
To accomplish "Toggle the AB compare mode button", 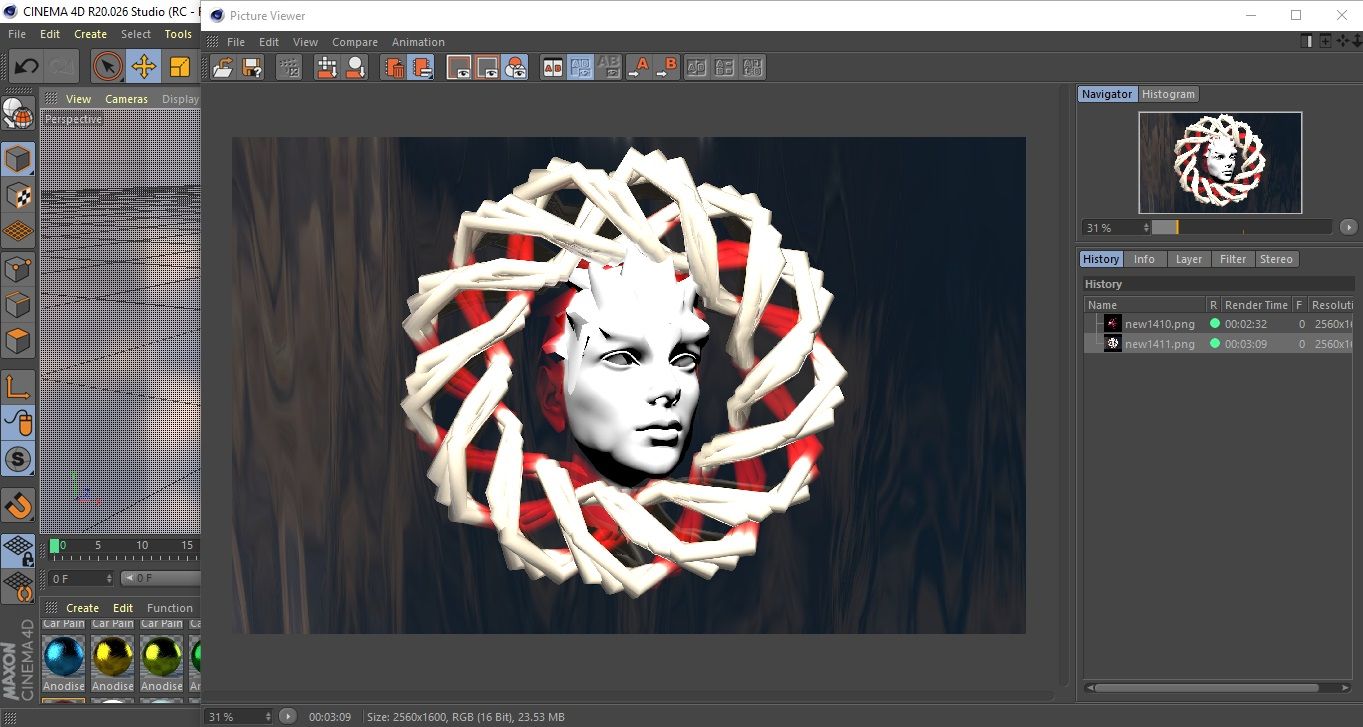I will 552,68.
